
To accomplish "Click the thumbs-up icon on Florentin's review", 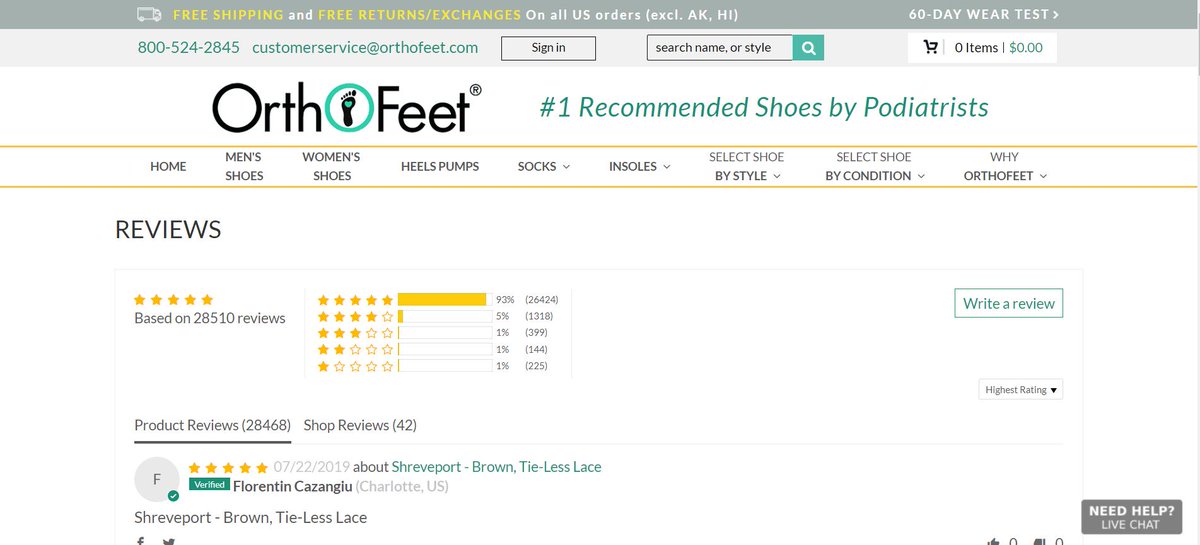I will (x=993, y=541).
